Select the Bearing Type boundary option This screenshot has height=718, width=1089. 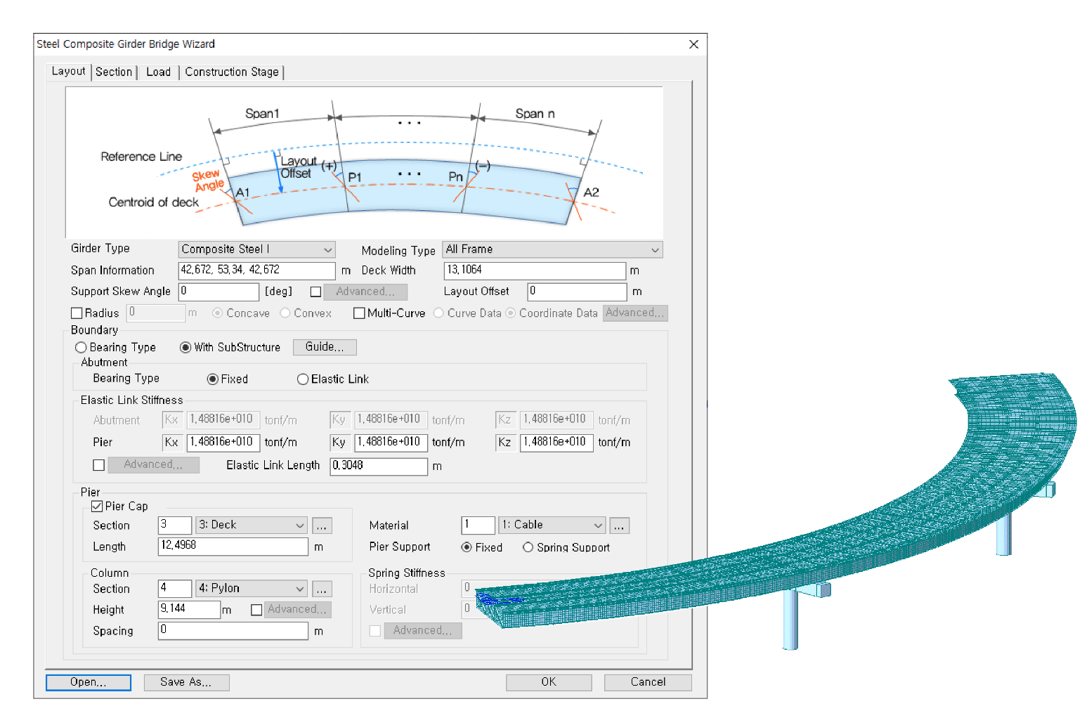[x=82, y=348]
